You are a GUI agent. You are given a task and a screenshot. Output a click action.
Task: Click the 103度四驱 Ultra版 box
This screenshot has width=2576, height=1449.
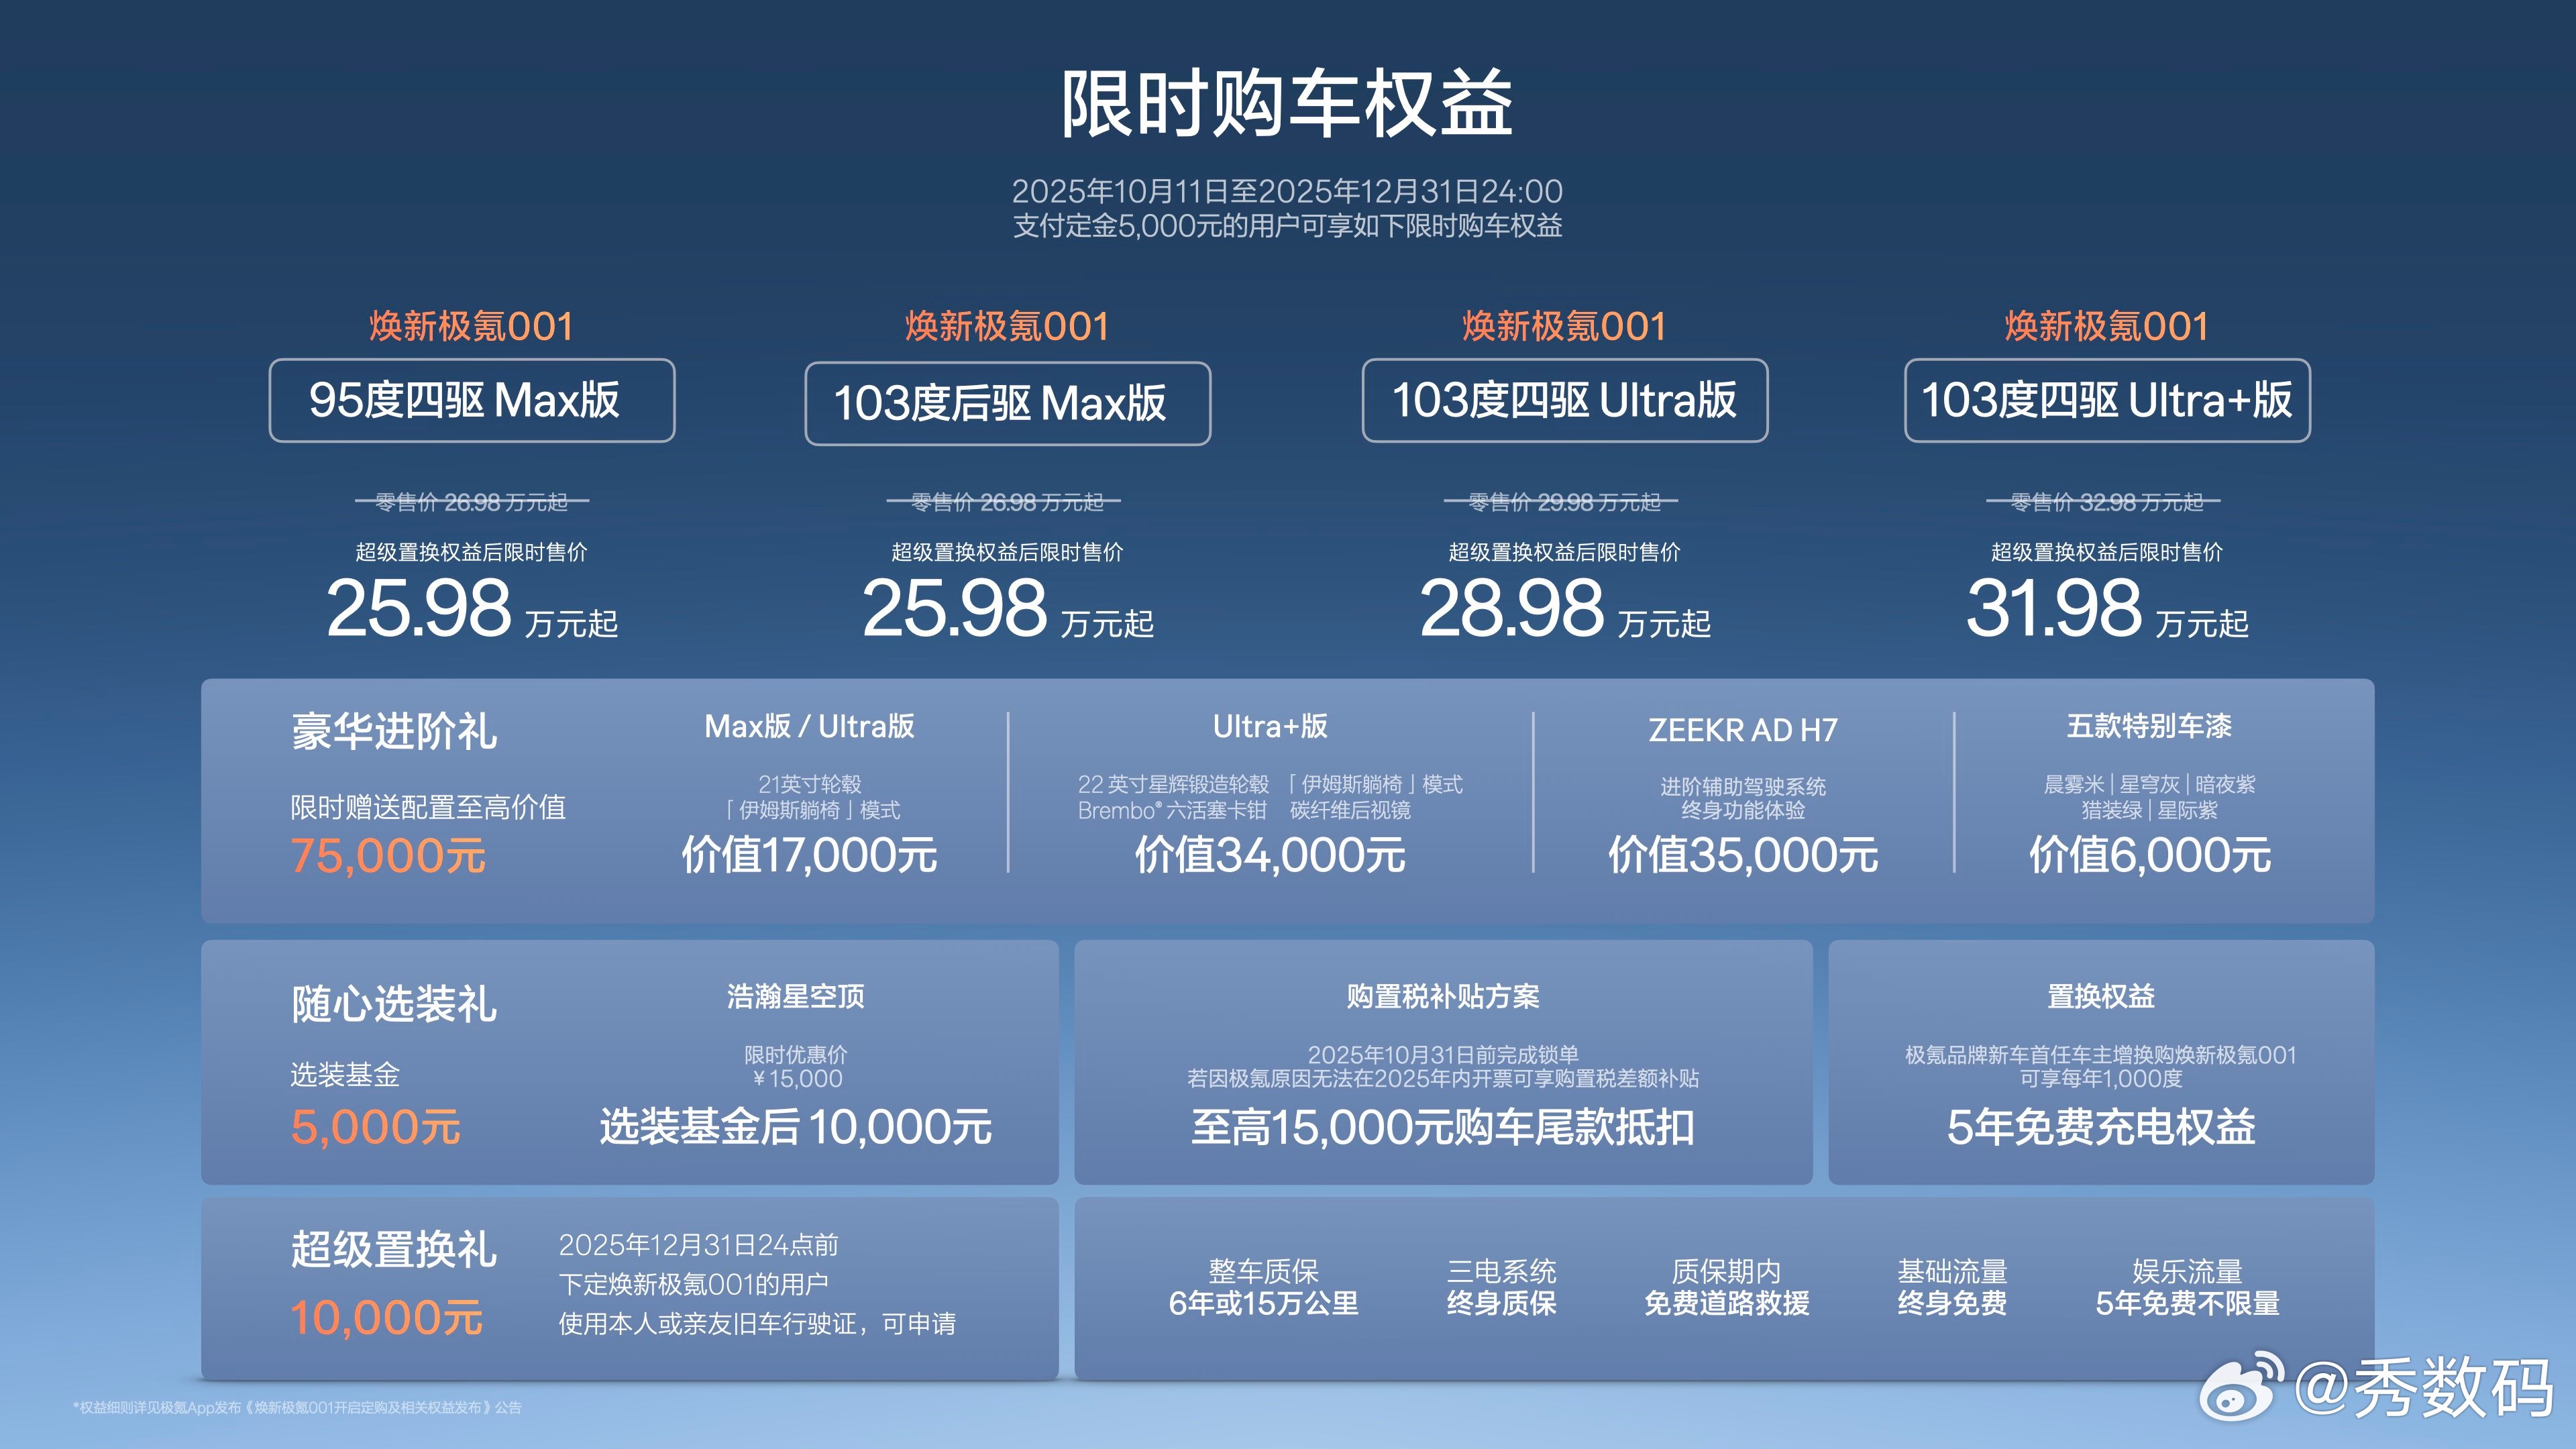[x=1564, y=400]
